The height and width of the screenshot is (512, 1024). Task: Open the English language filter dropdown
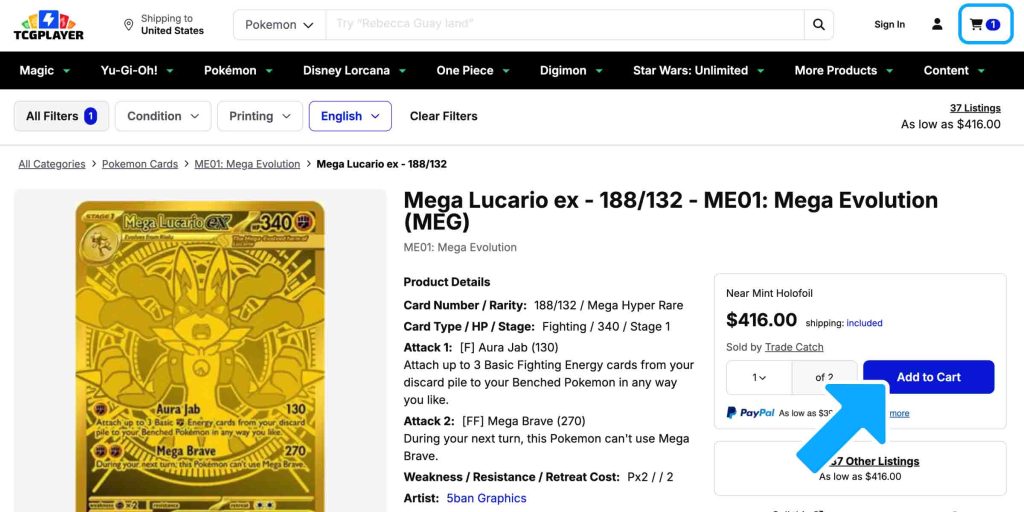(350, 116)
